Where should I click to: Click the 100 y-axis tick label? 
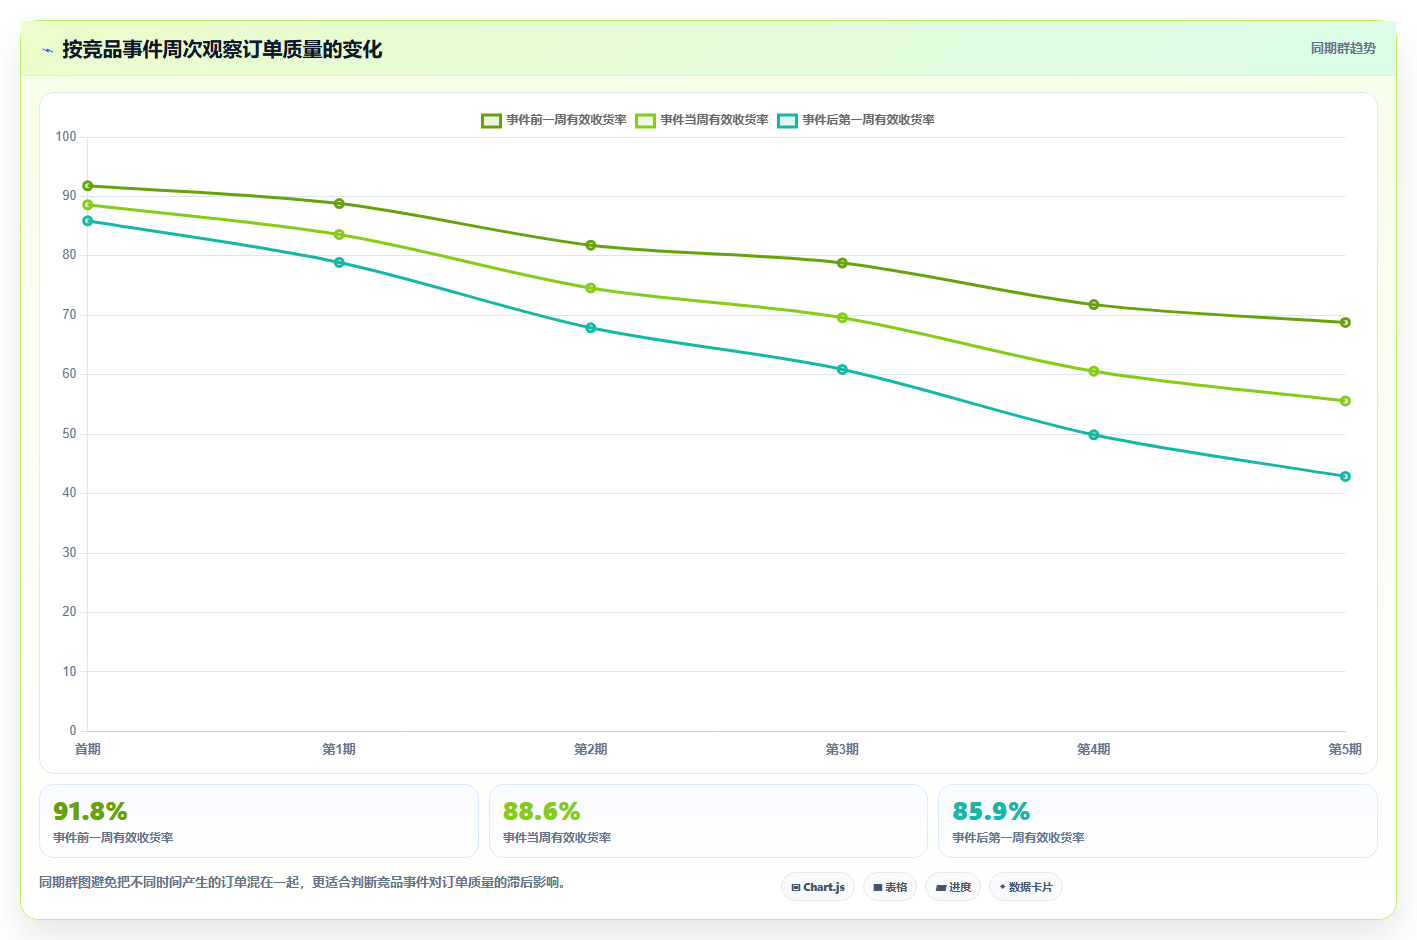(x=66, y=137)
